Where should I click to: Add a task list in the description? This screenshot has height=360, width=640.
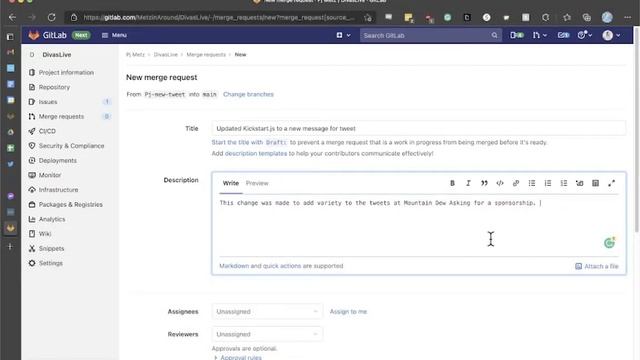tap(564, 183)
